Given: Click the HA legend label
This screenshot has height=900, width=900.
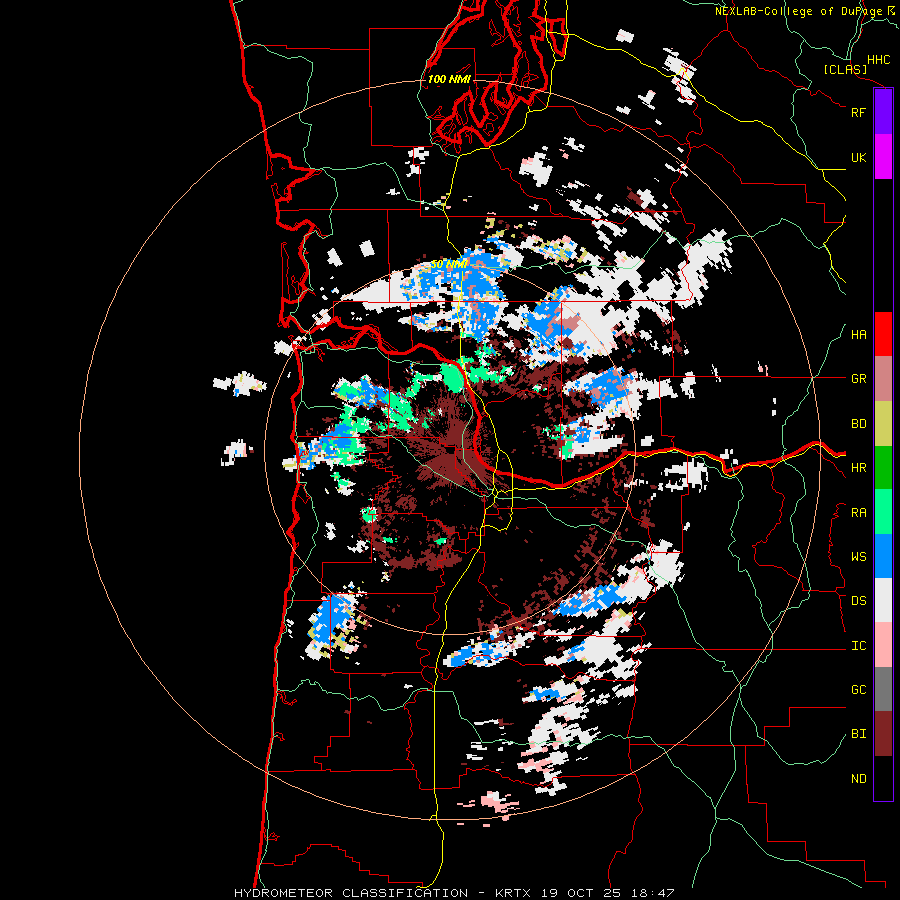Looking at the screenshot, I should pos(858,335).
